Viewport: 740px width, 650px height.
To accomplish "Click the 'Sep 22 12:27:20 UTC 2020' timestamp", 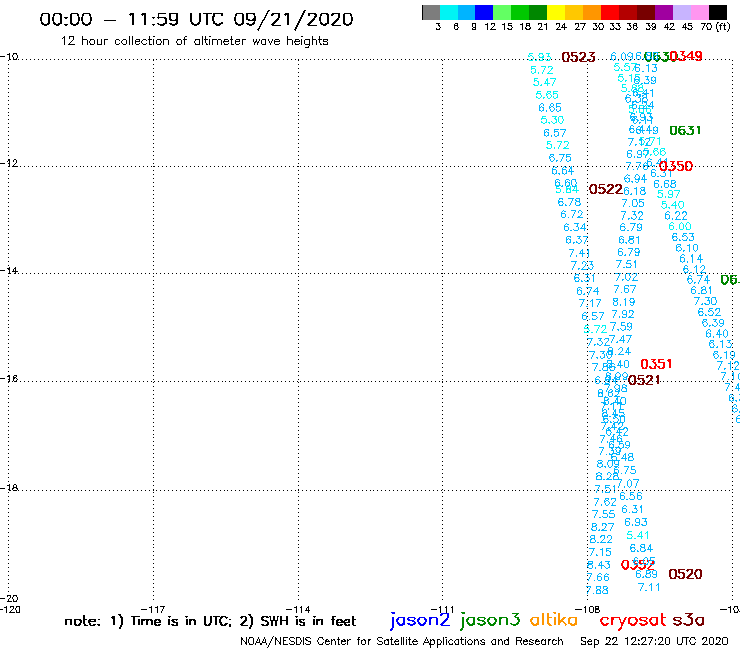I will coord(654,642).
